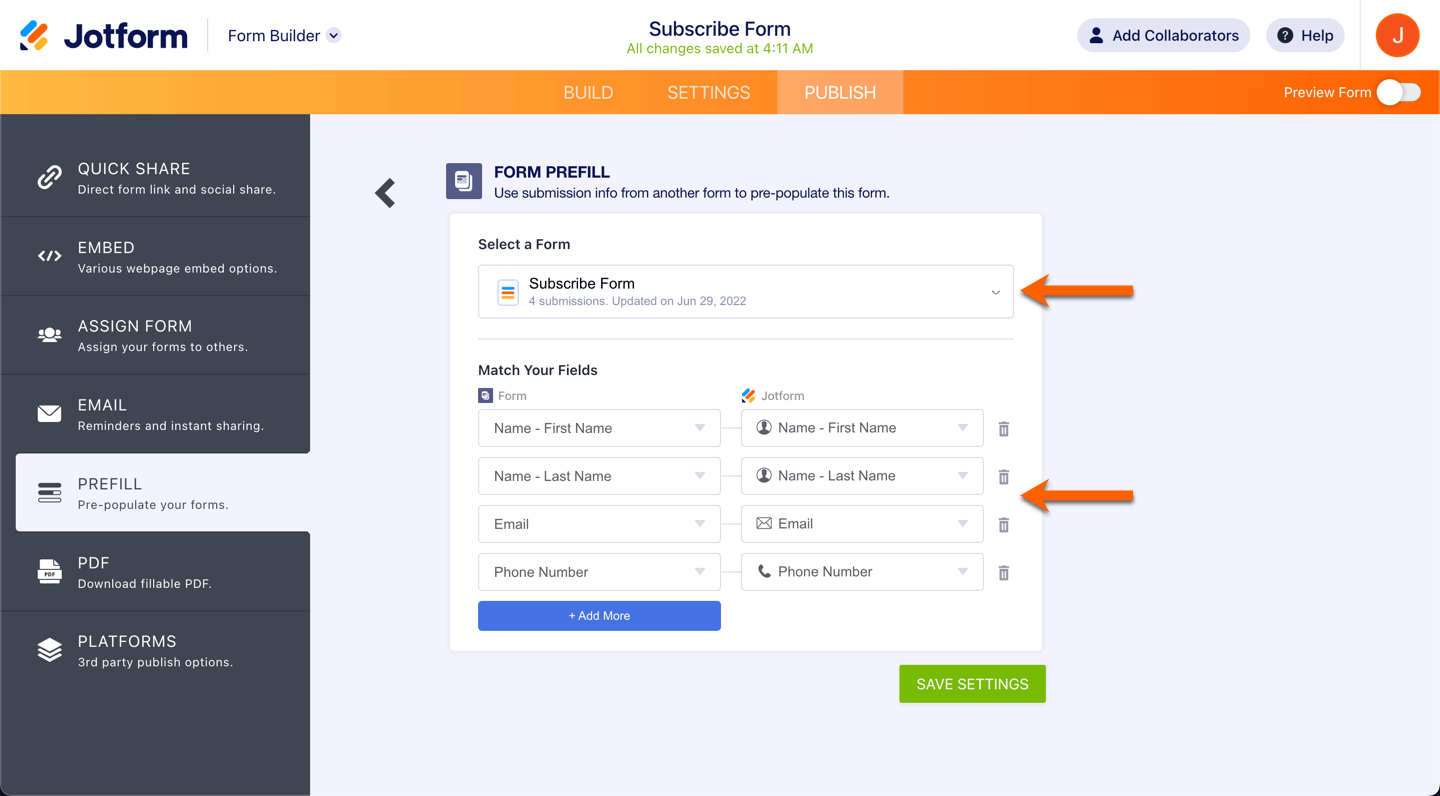Delete the Phone Number mapping with trash icon

[1004, 573]
